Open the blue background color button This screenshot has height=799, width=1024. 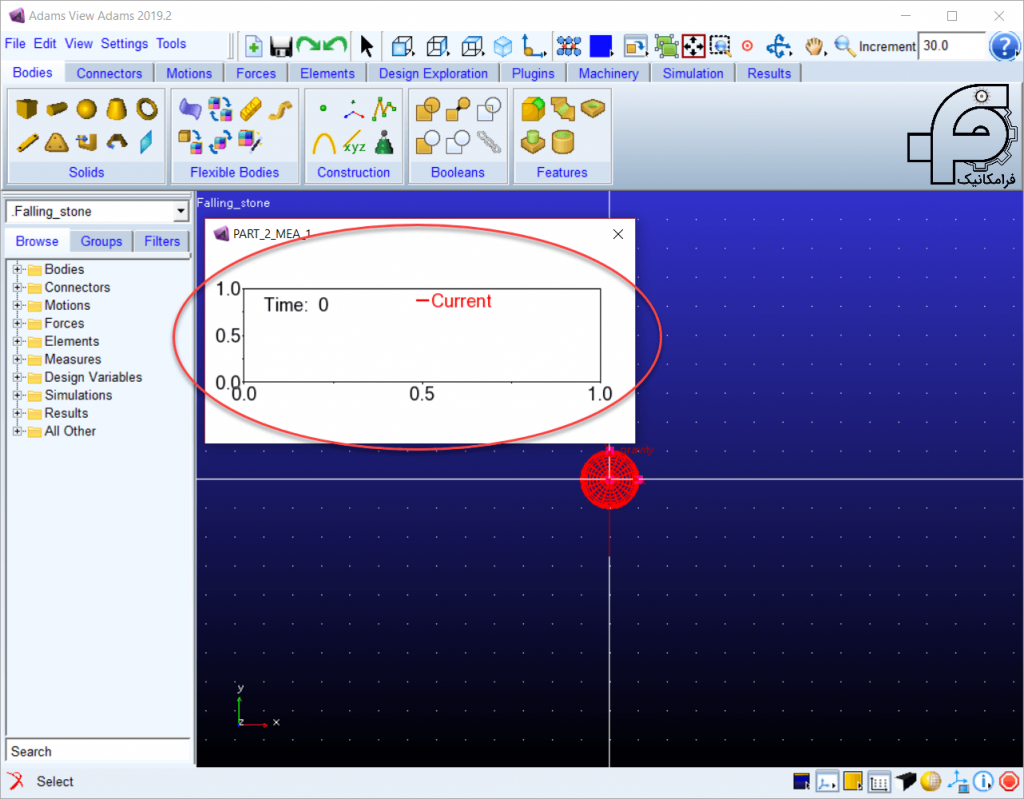600,46
